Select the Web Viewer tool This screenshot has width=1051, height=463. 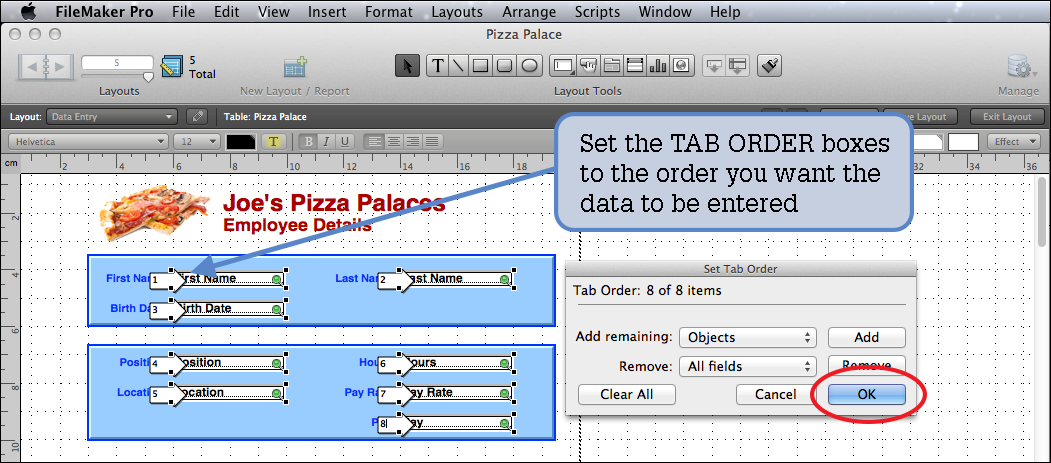681,66
